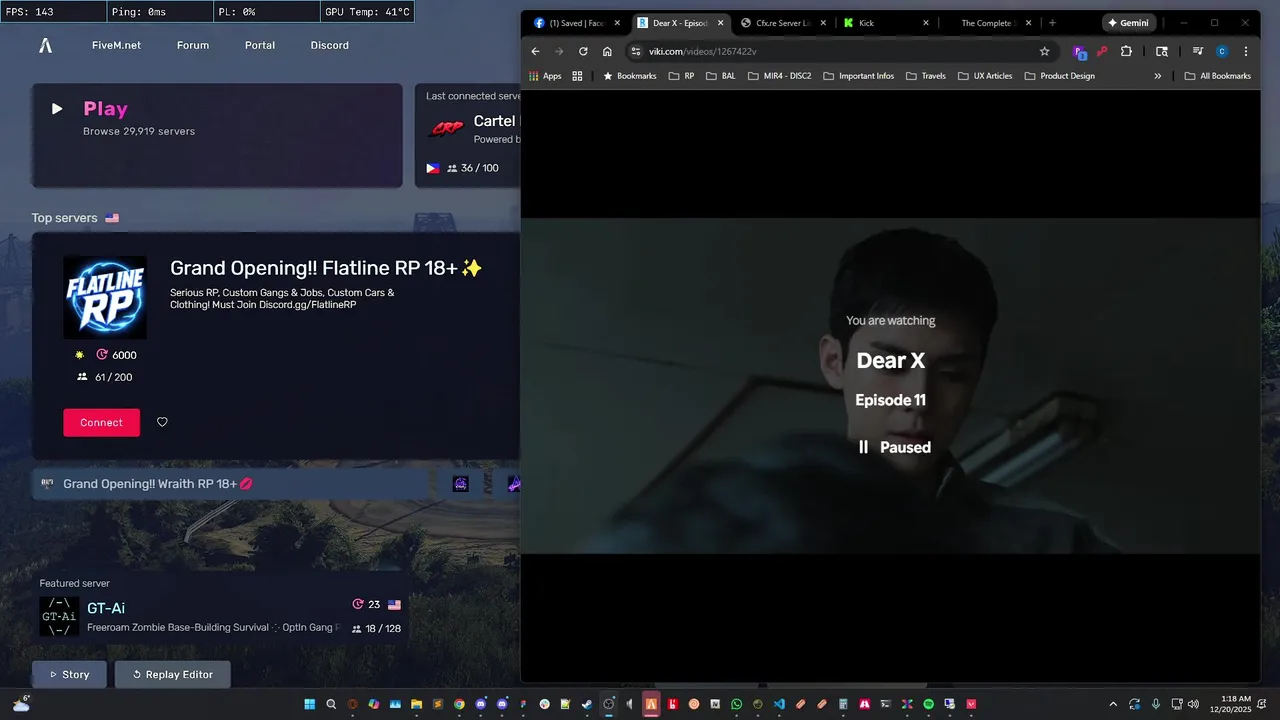Open the Portal menu item
Screen dimensions: 1280x720
coord(260,45)
